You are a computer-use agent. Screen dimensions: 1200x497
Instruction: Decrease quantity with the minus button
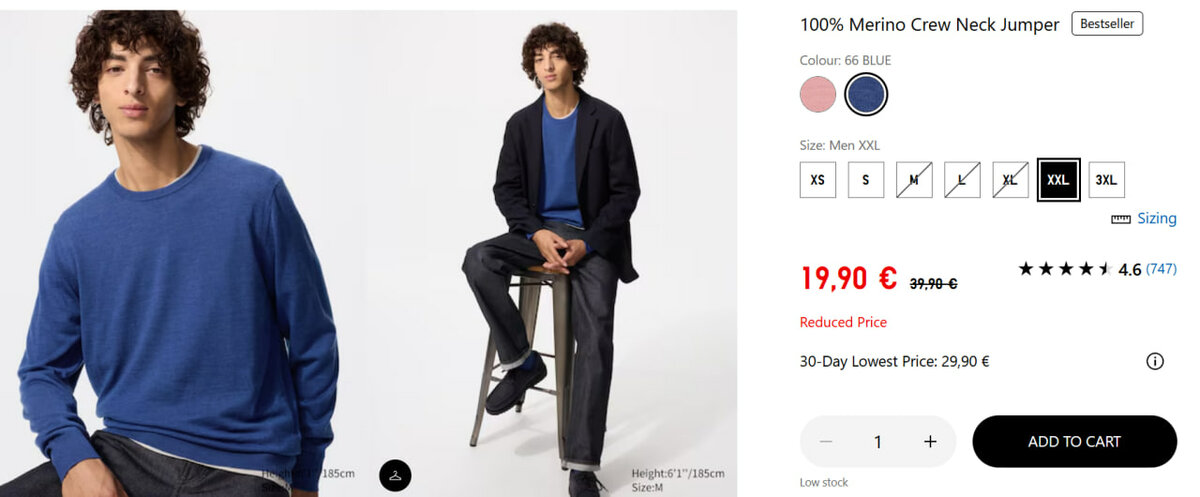pos(826,441)
